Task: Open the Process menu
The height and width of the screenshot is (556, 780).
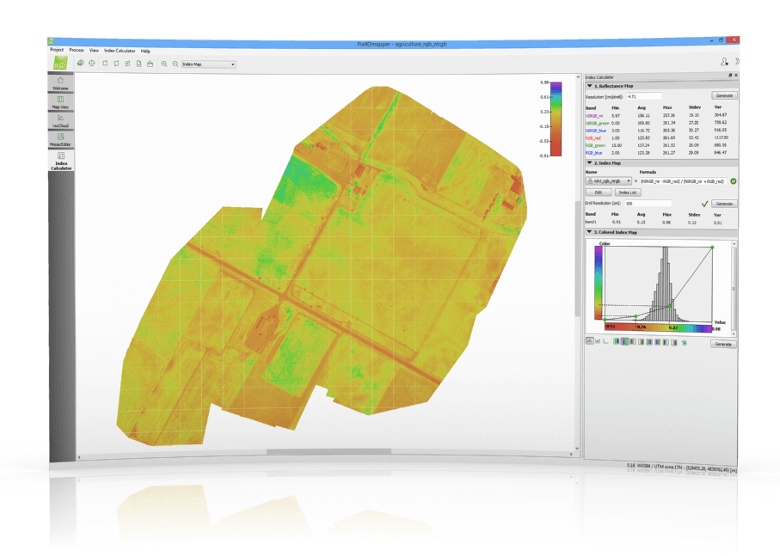Action: (x=77, y=50)
